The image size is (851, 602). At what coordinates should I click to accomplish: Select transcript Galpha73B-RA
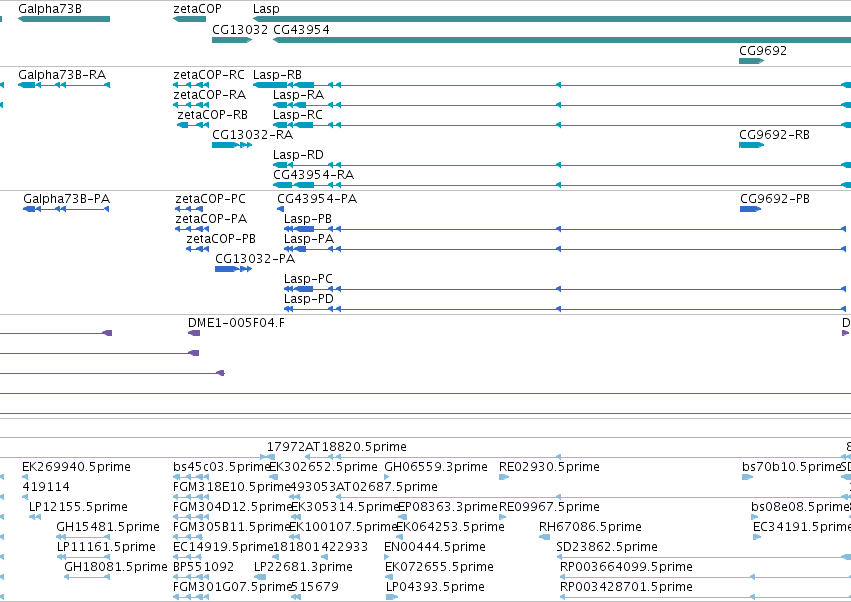[x=64, y=85]
